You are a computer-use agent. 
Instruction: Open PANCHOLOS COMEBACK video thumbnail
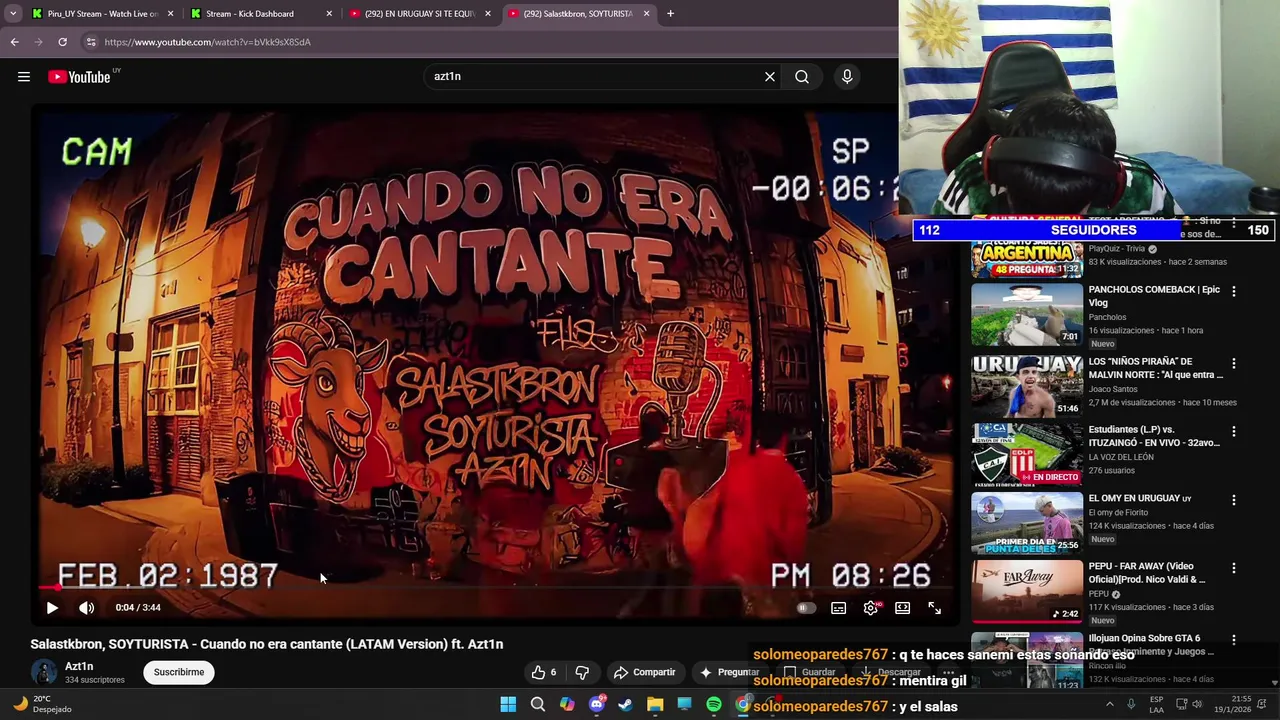[1027, 315]
